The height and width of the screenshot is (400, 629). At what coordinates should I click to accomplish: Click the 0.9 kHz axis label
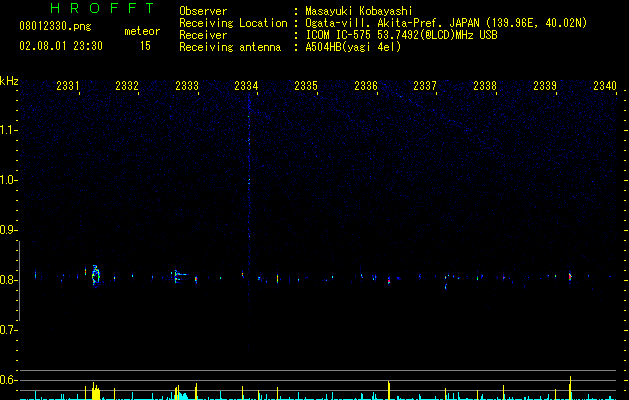[8, 230]
